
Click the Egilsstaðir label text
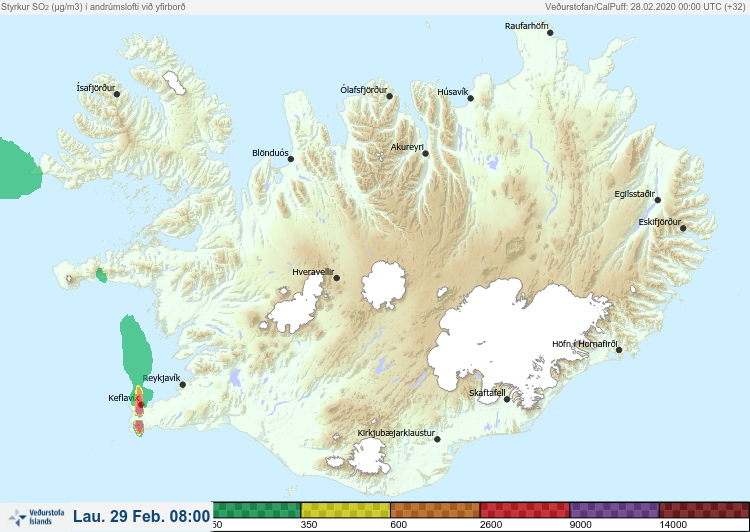[x=634, y=194]
